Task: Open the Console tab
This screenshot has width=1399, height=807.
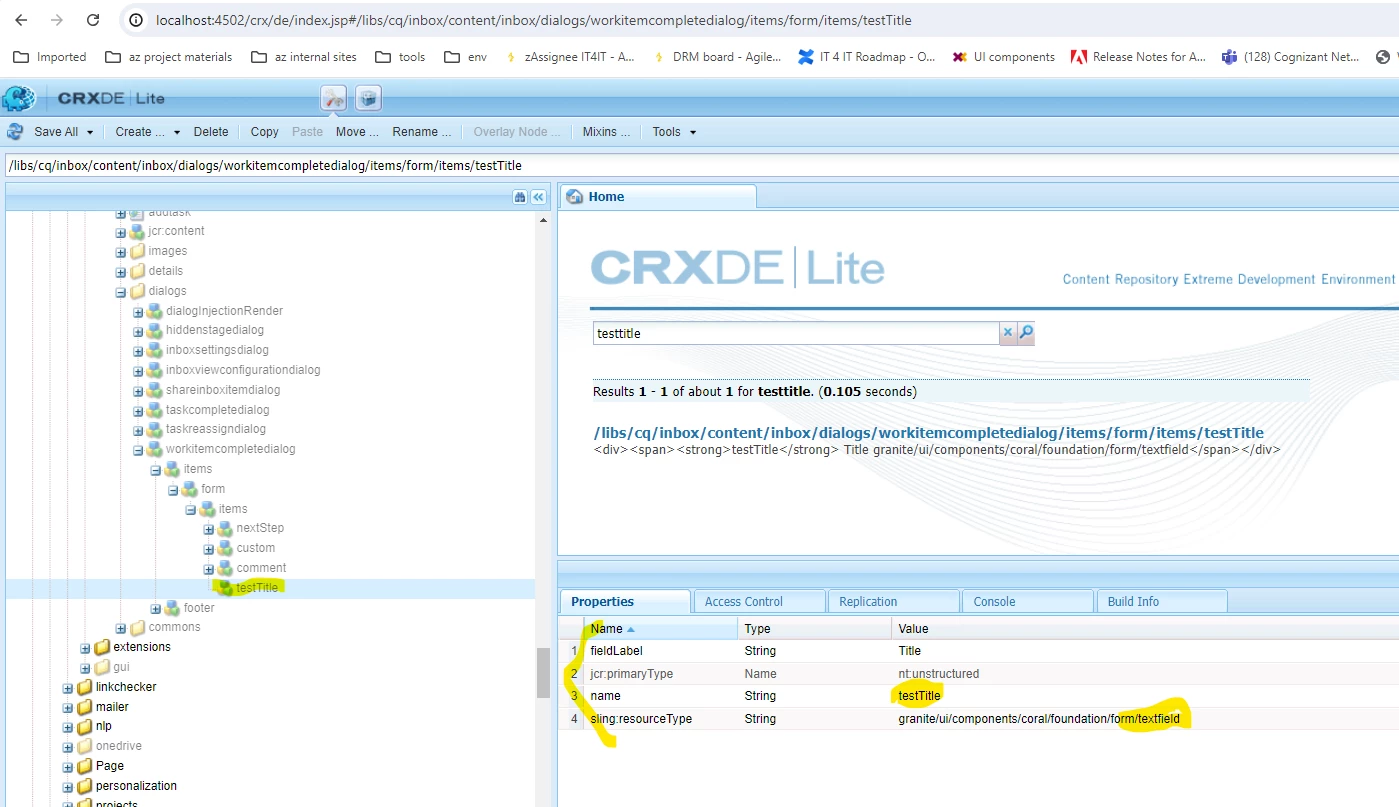Action: [x=1027, y=601]
